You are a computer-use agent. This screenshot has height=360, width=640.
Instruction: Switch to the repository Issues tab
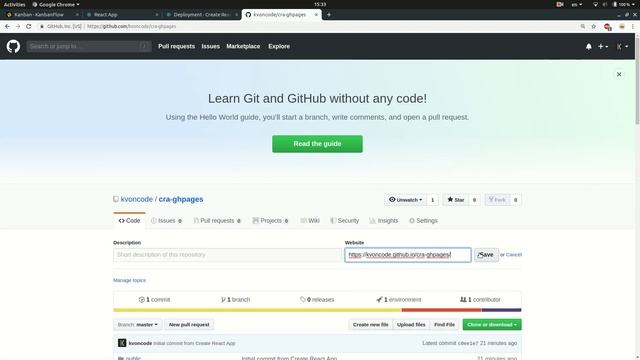click(167, 220)
